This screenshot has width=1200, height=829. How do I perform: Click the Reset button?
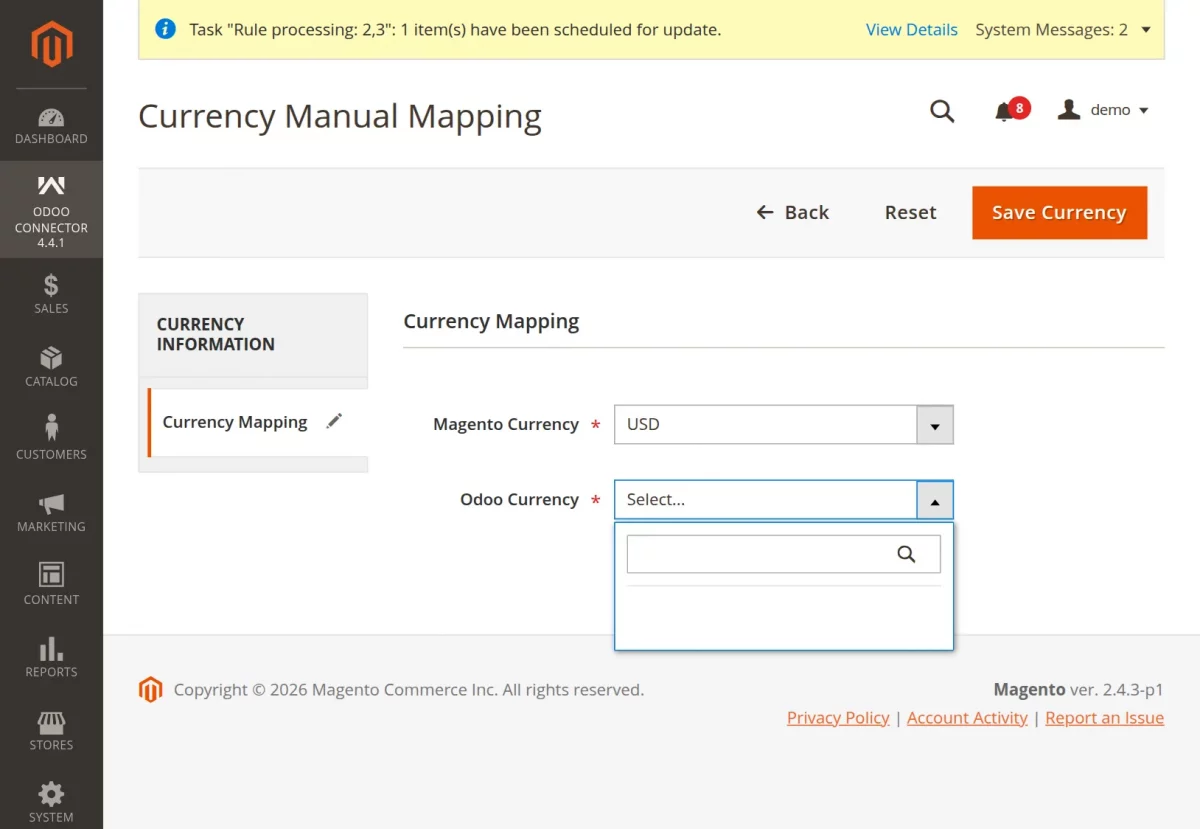pos(911,212)
